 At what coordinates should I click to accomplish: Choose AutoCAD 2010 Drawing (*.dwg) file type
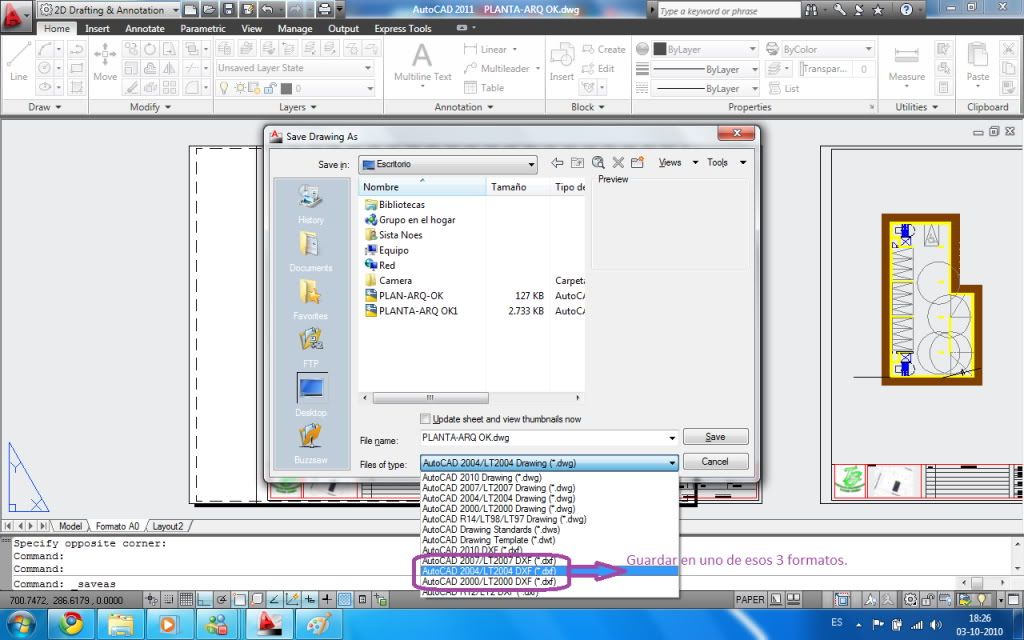pos(482,477)
